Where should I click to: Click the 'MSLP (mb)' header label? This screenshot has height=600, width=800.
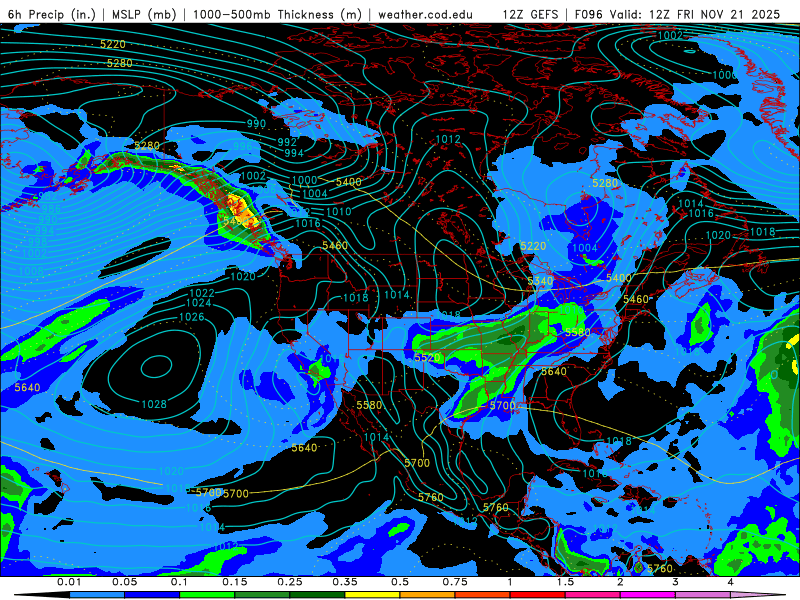(x=144, y=14)
